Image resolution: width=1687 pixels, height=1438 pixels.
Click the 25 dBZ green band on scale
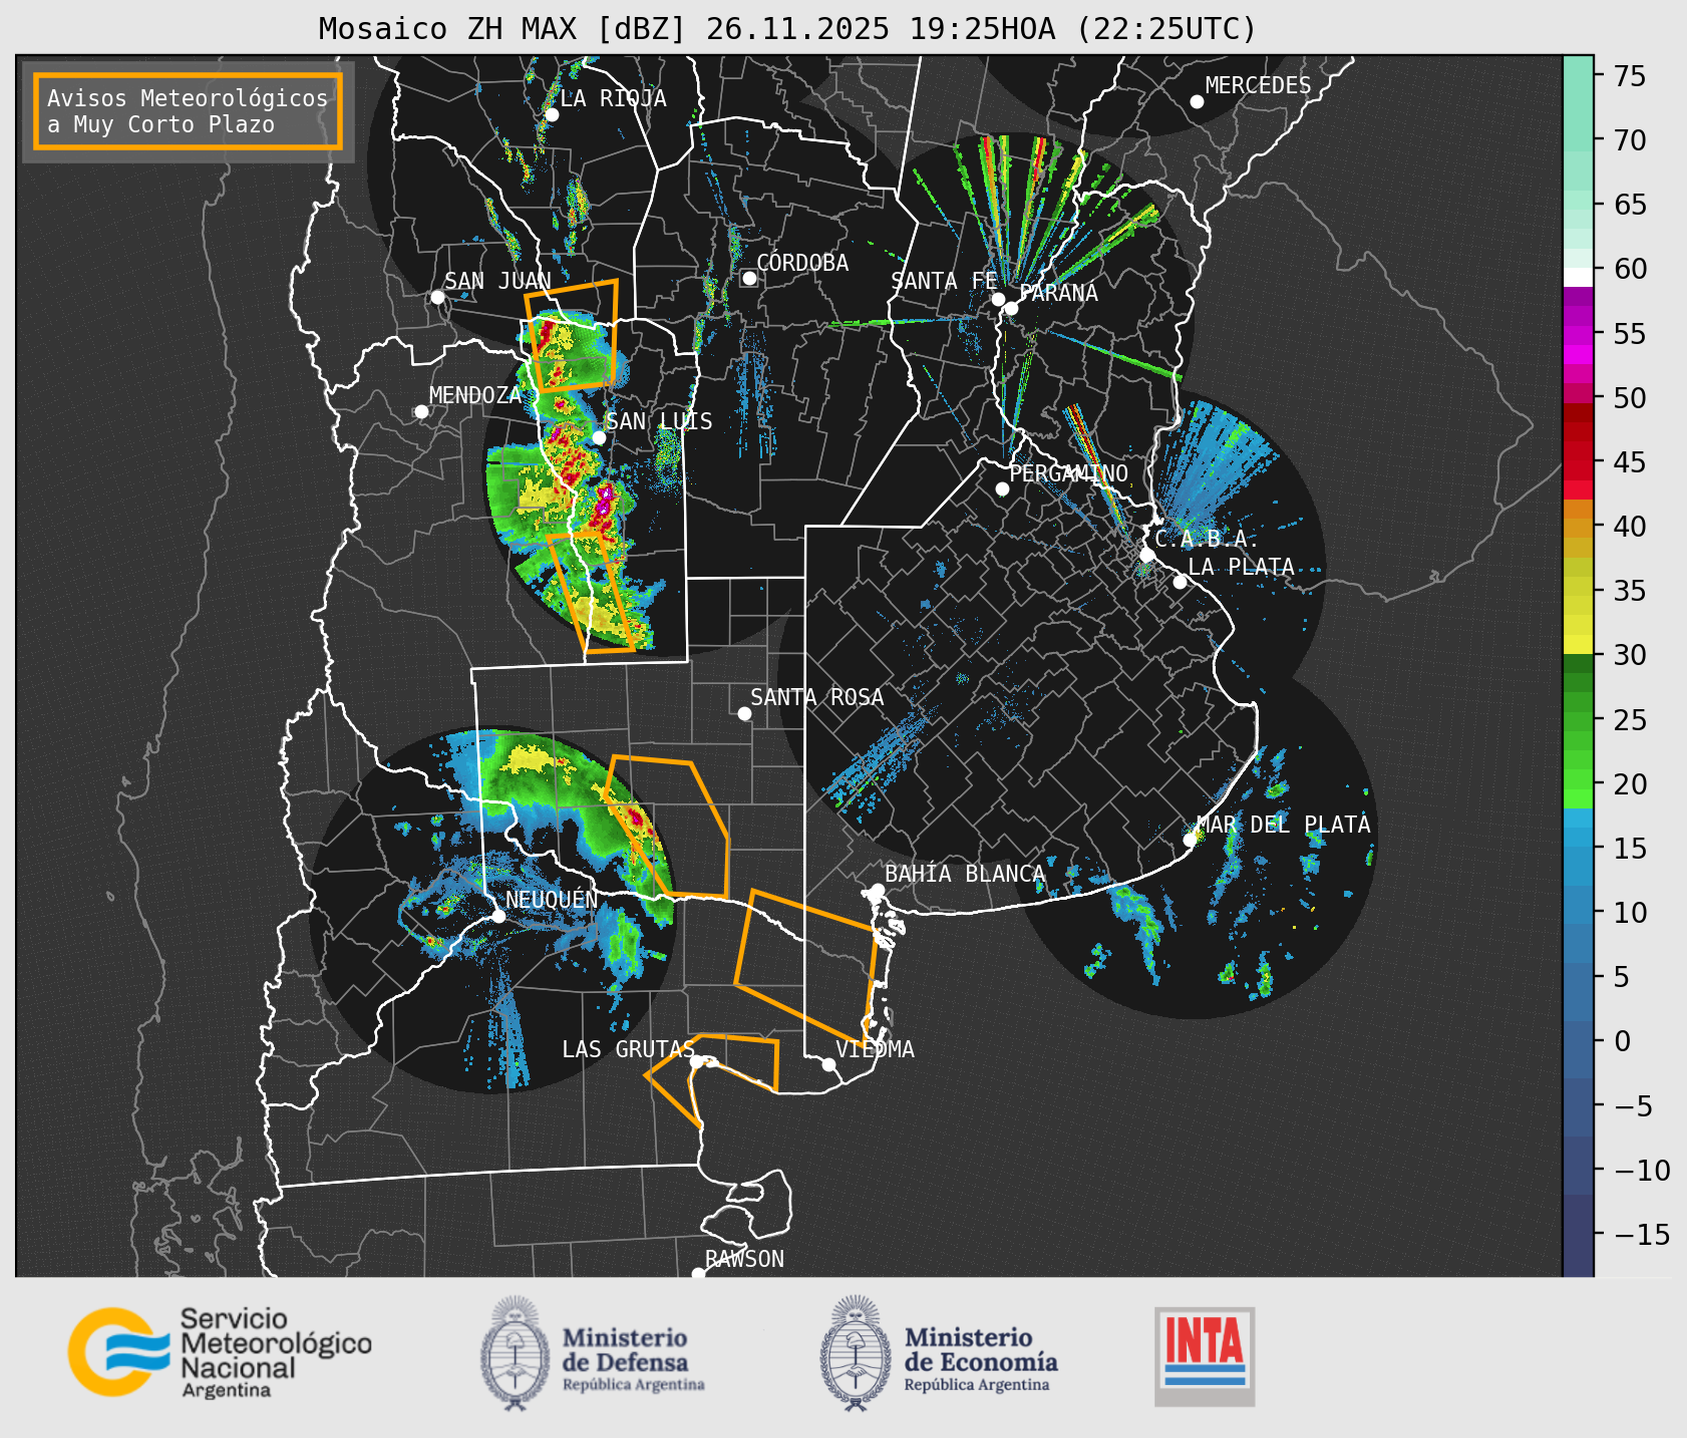1578,720
